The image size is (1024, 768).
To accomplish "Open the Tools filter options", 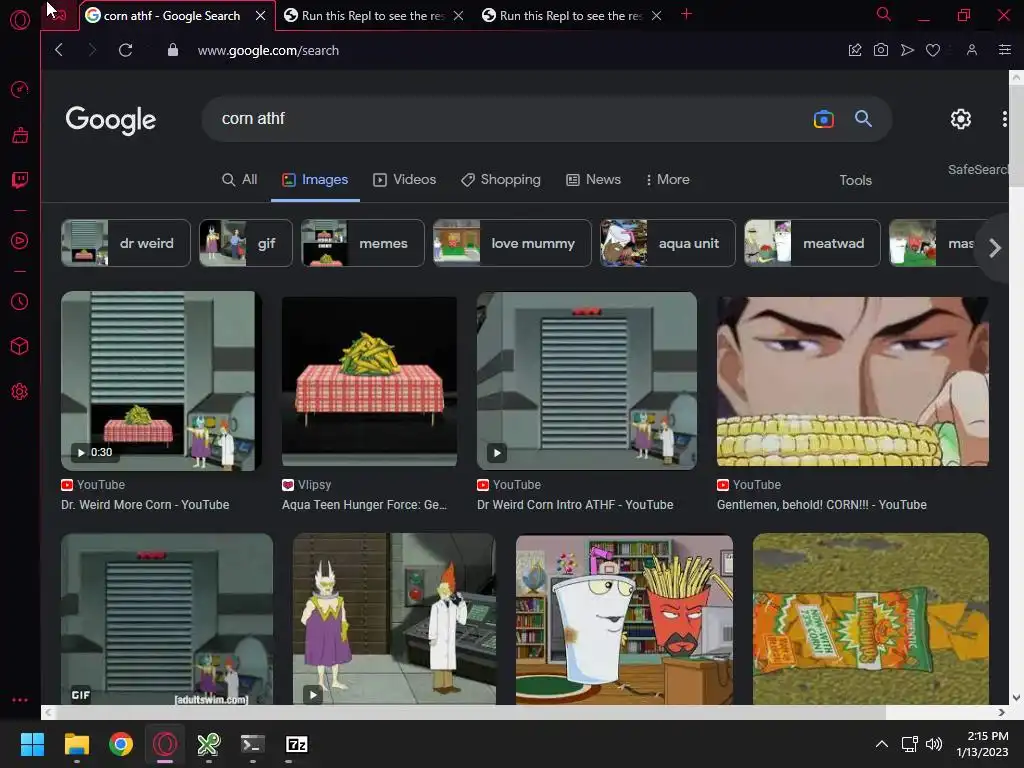I will tap(855, 180).
